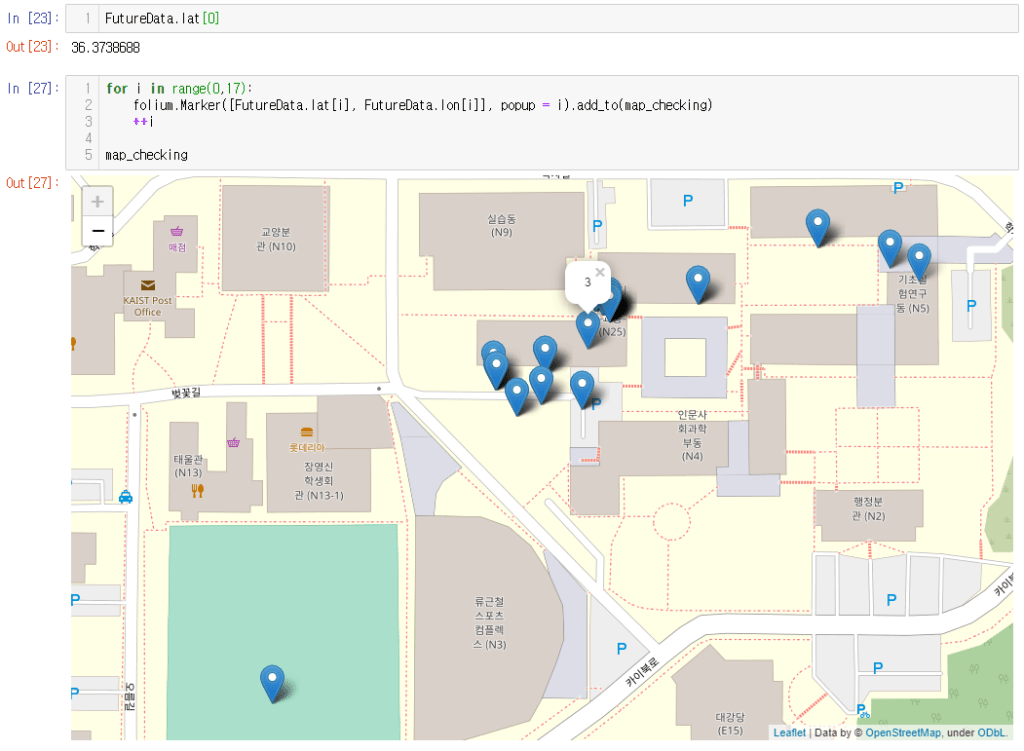
Task: Click the marker on the green sports field
Action: tap(272, 682)
